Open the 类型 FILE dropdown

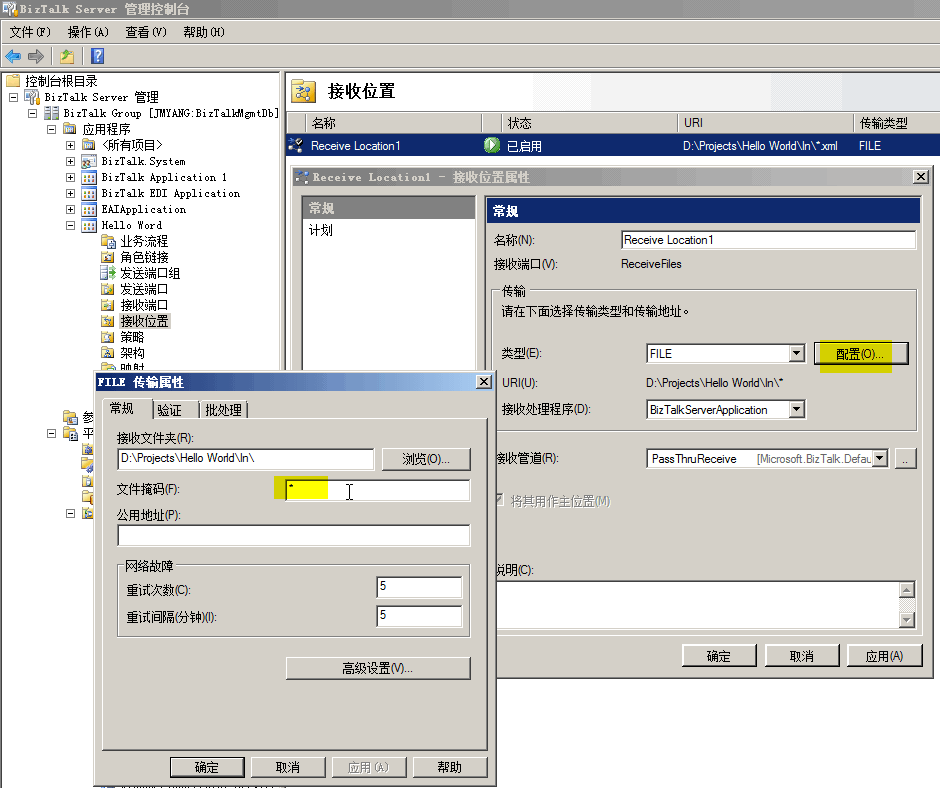click(x=796, y=353)
